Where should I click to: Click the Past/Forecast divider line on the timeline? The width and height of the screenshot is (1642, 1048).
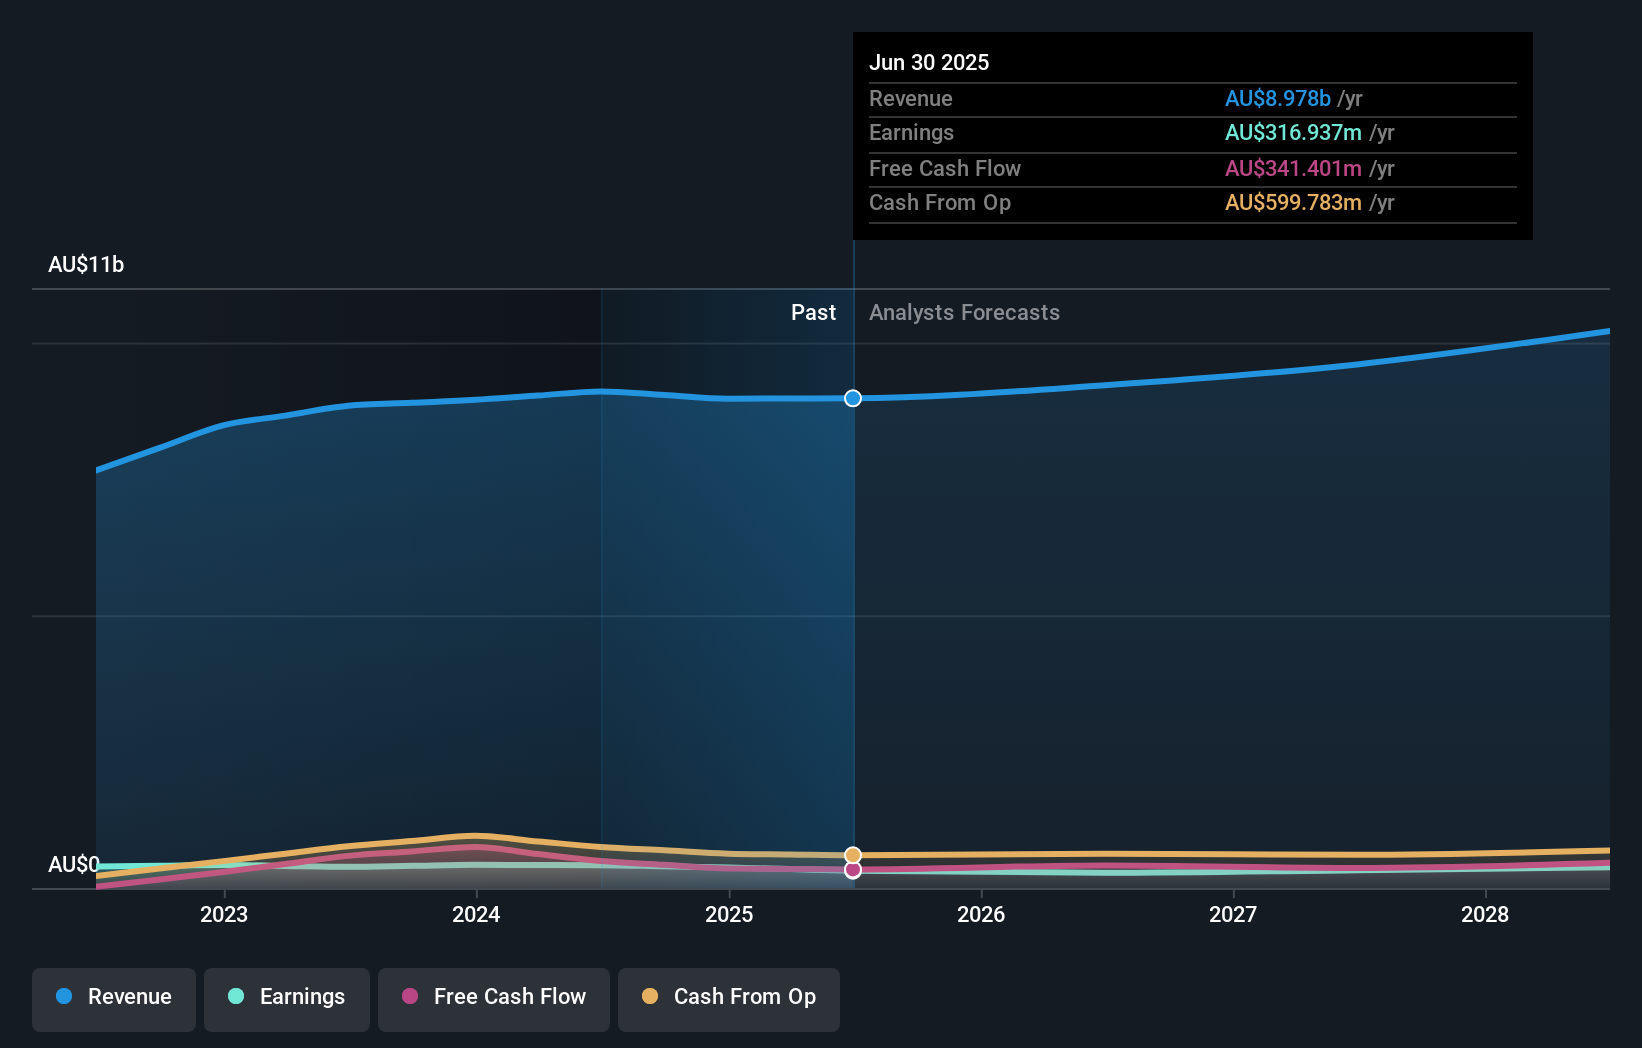(x=852, y=600)
